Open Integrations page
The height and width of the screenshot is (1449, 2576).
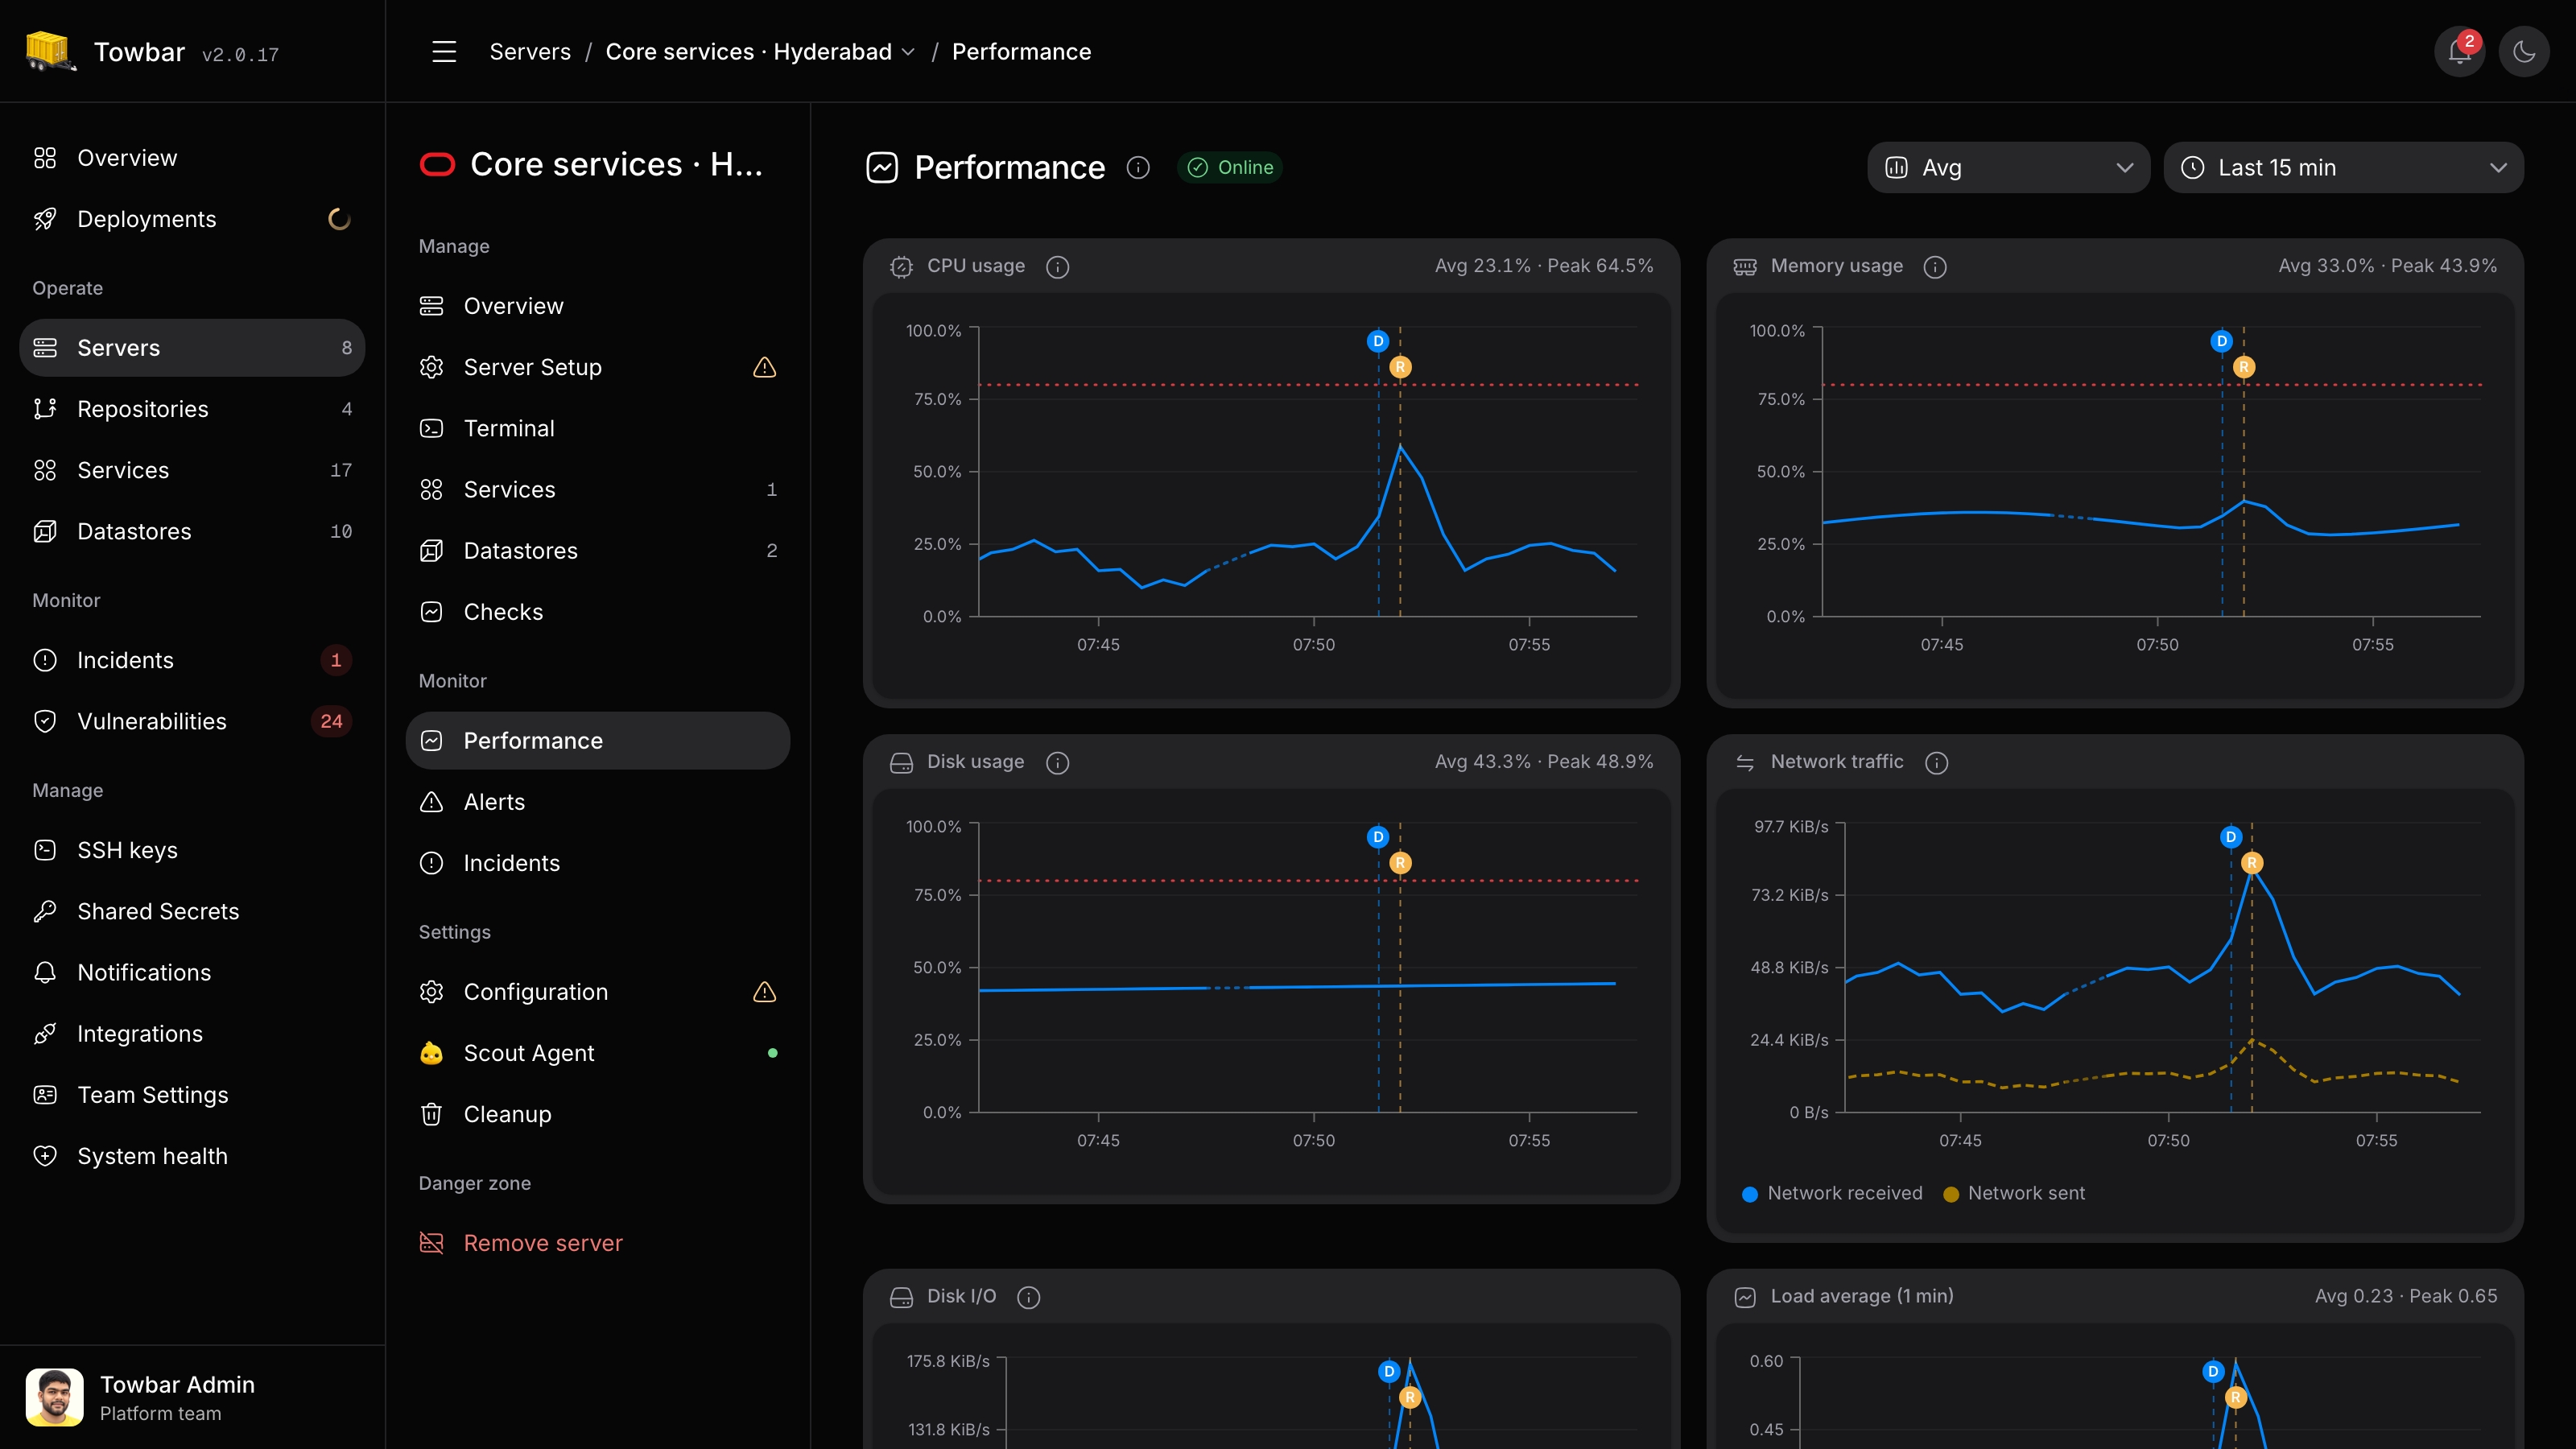192,1034
